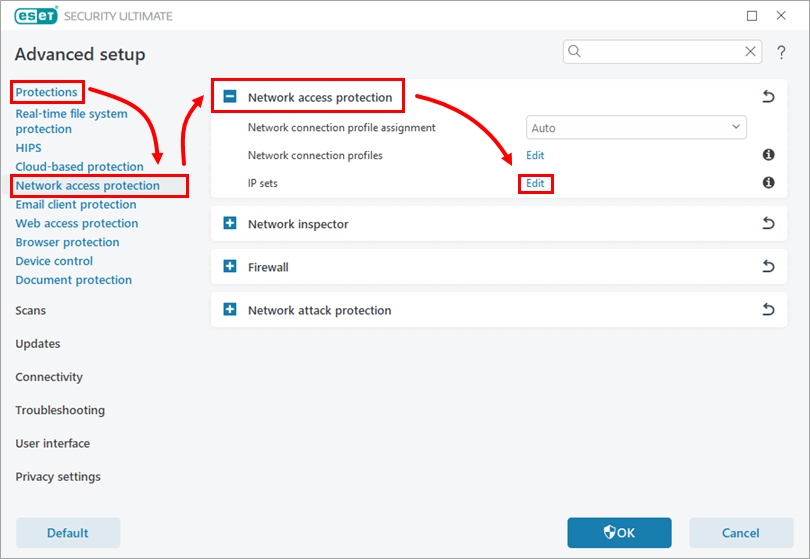Image resolution: width=810 pixels, height=559 pixels.
Task: Expand the Firewall section
Action: 230,267
